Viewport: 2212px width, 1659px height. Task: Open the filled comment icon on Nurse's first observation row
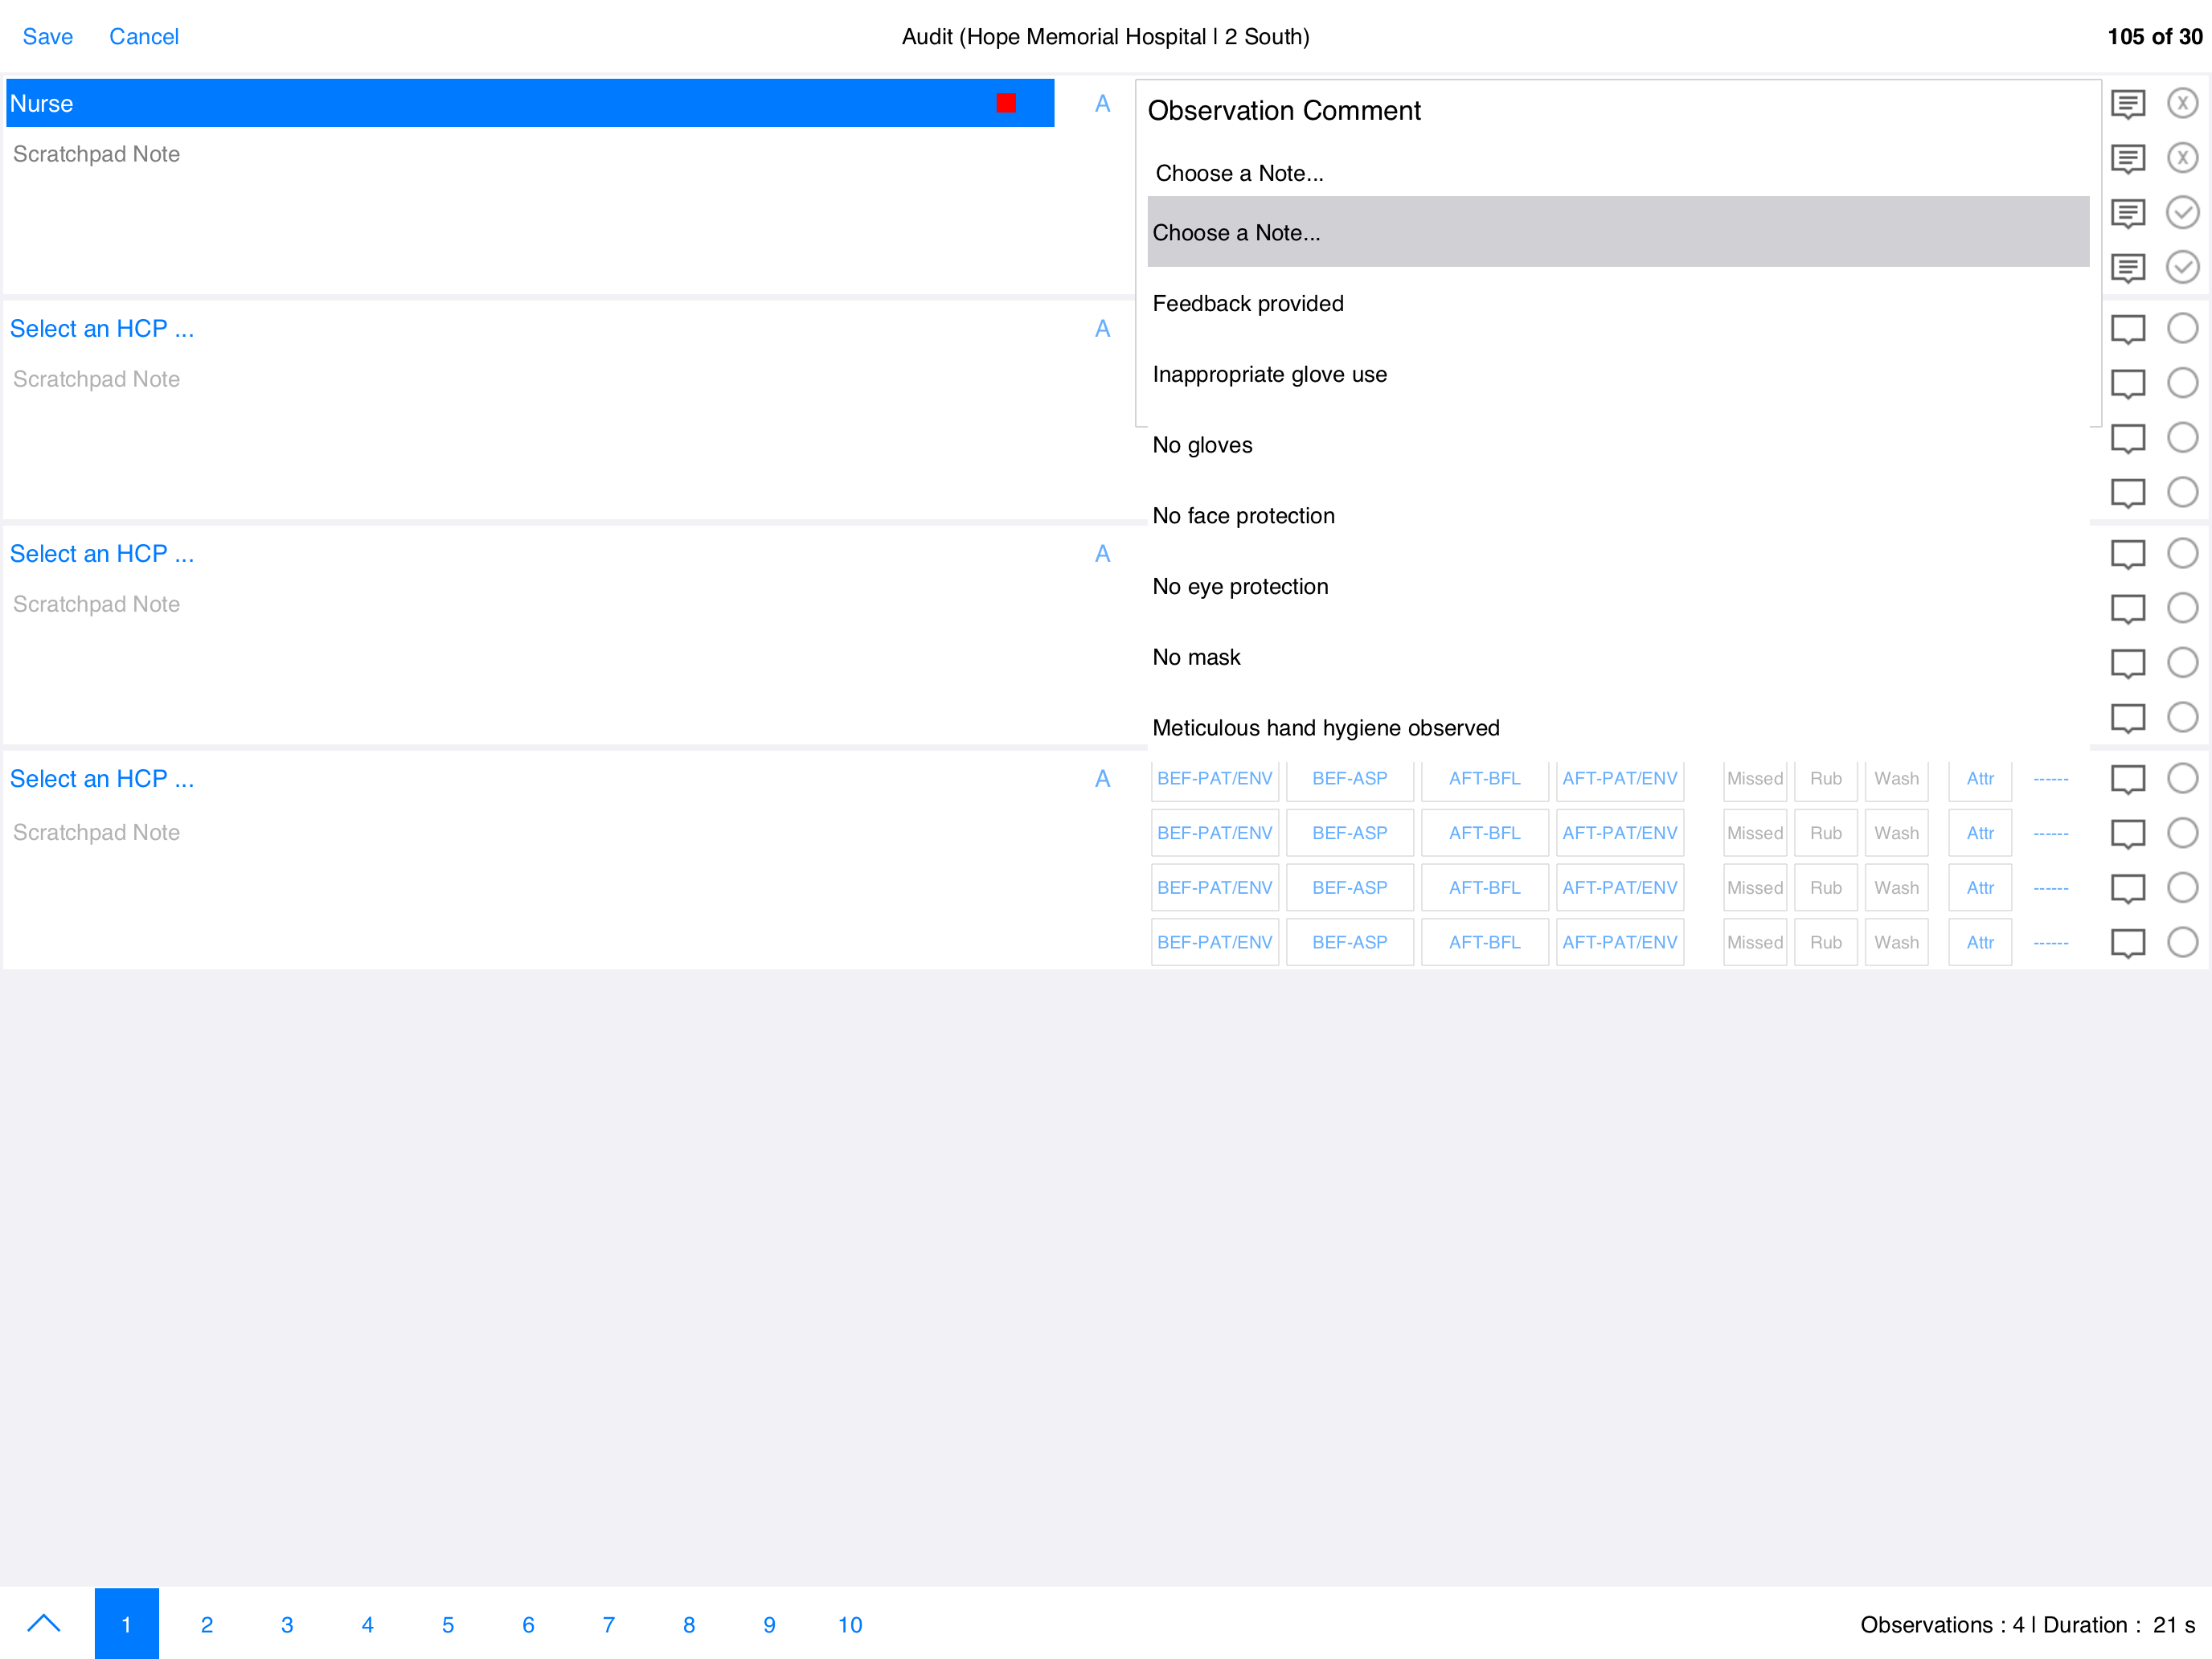coord(2127,104)
